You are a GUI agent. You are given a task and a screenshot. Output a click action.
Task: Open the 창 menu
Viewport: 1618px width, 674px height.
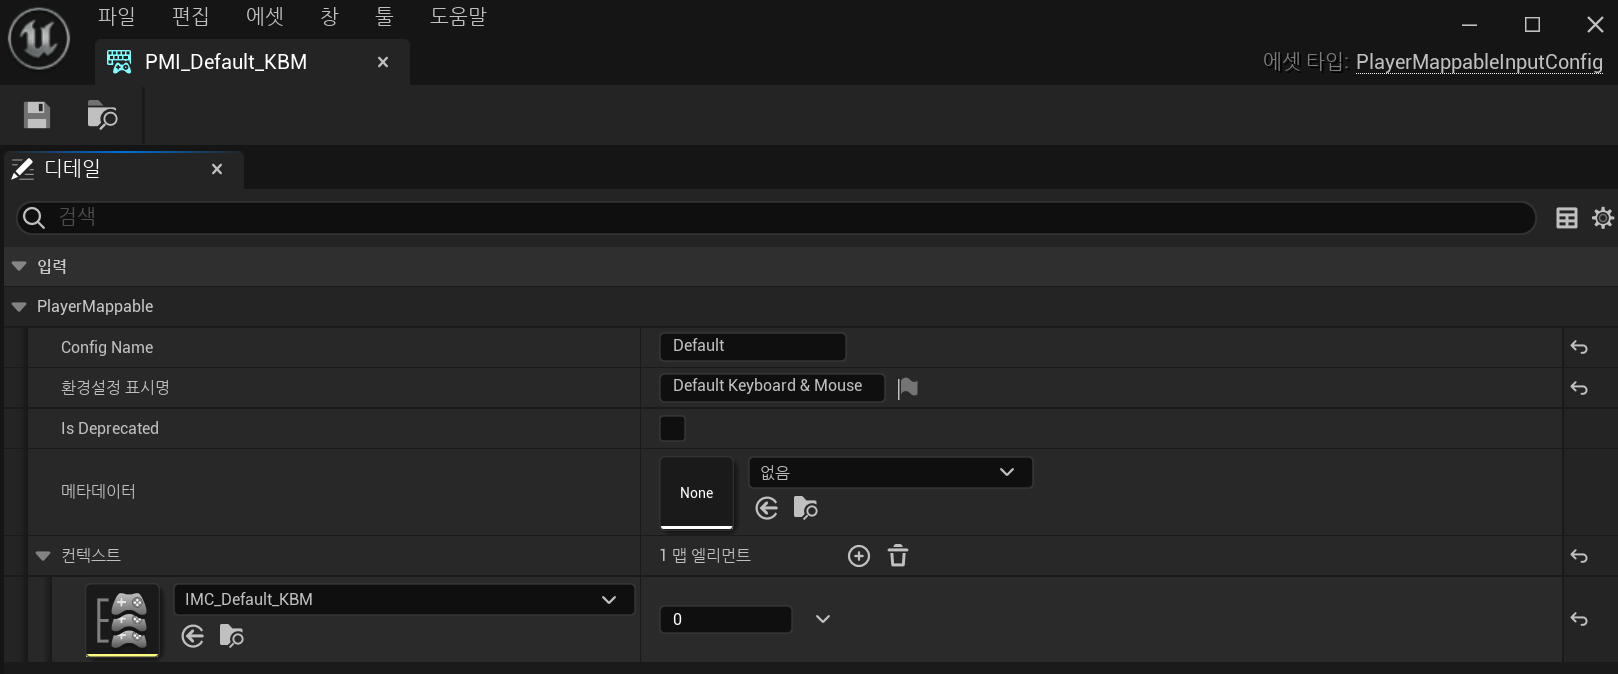[330, 17]
